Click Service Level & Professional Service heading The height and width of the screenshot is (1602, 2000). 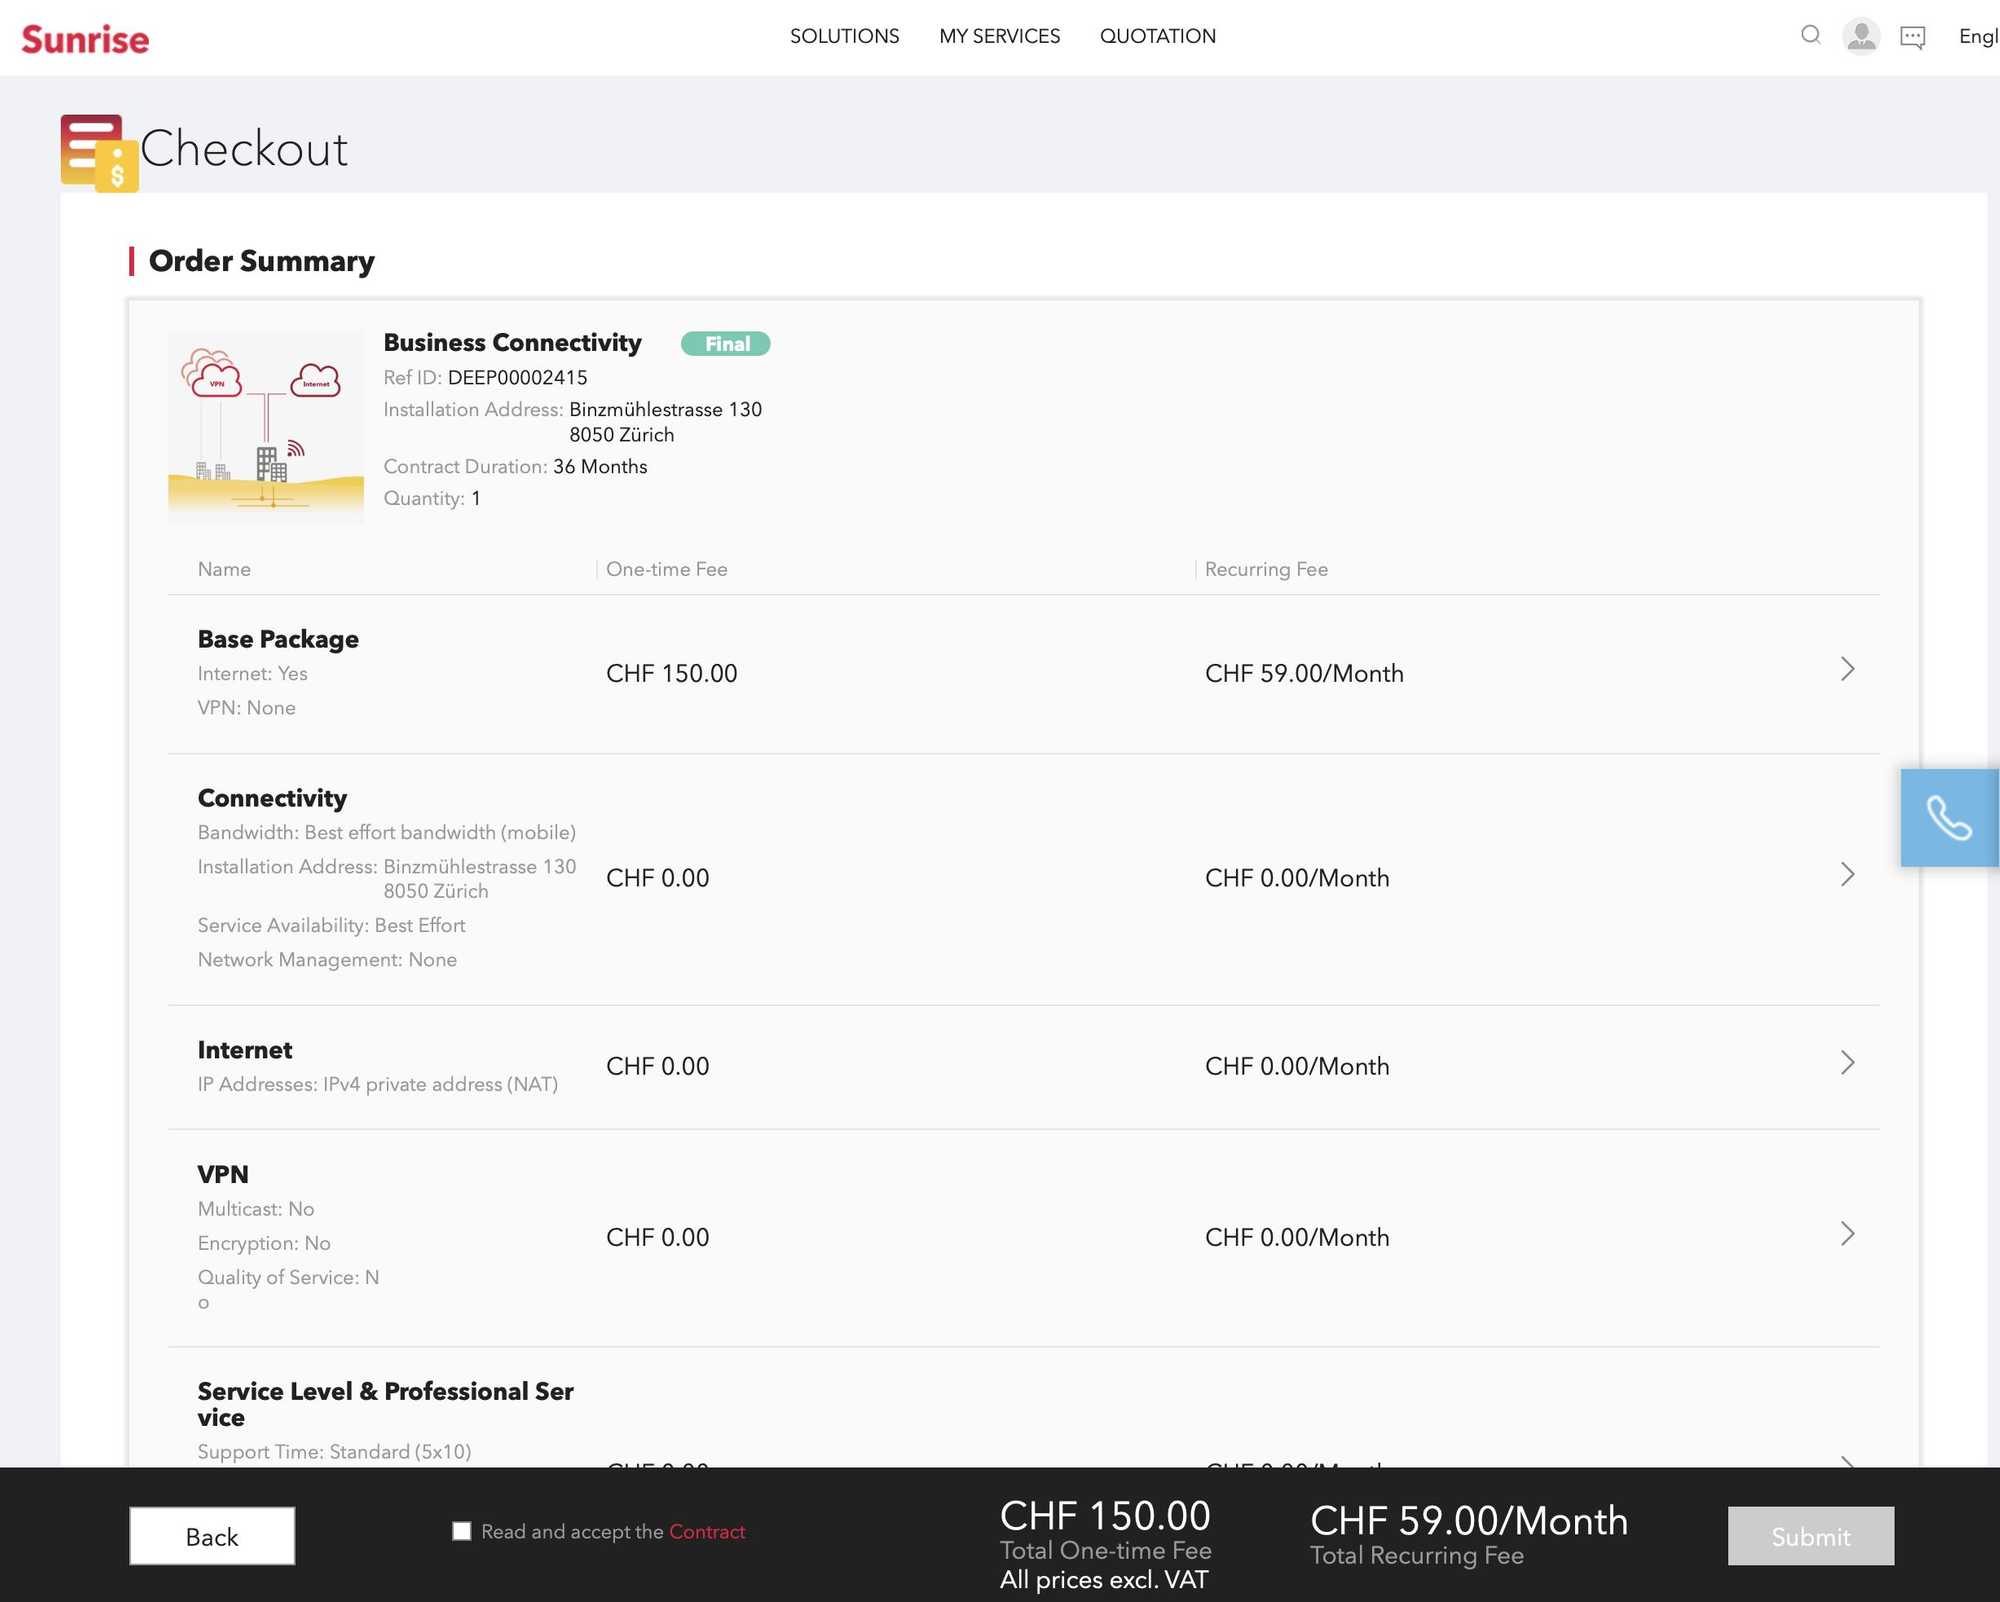pyautogui.click(x=385, y=1404)
